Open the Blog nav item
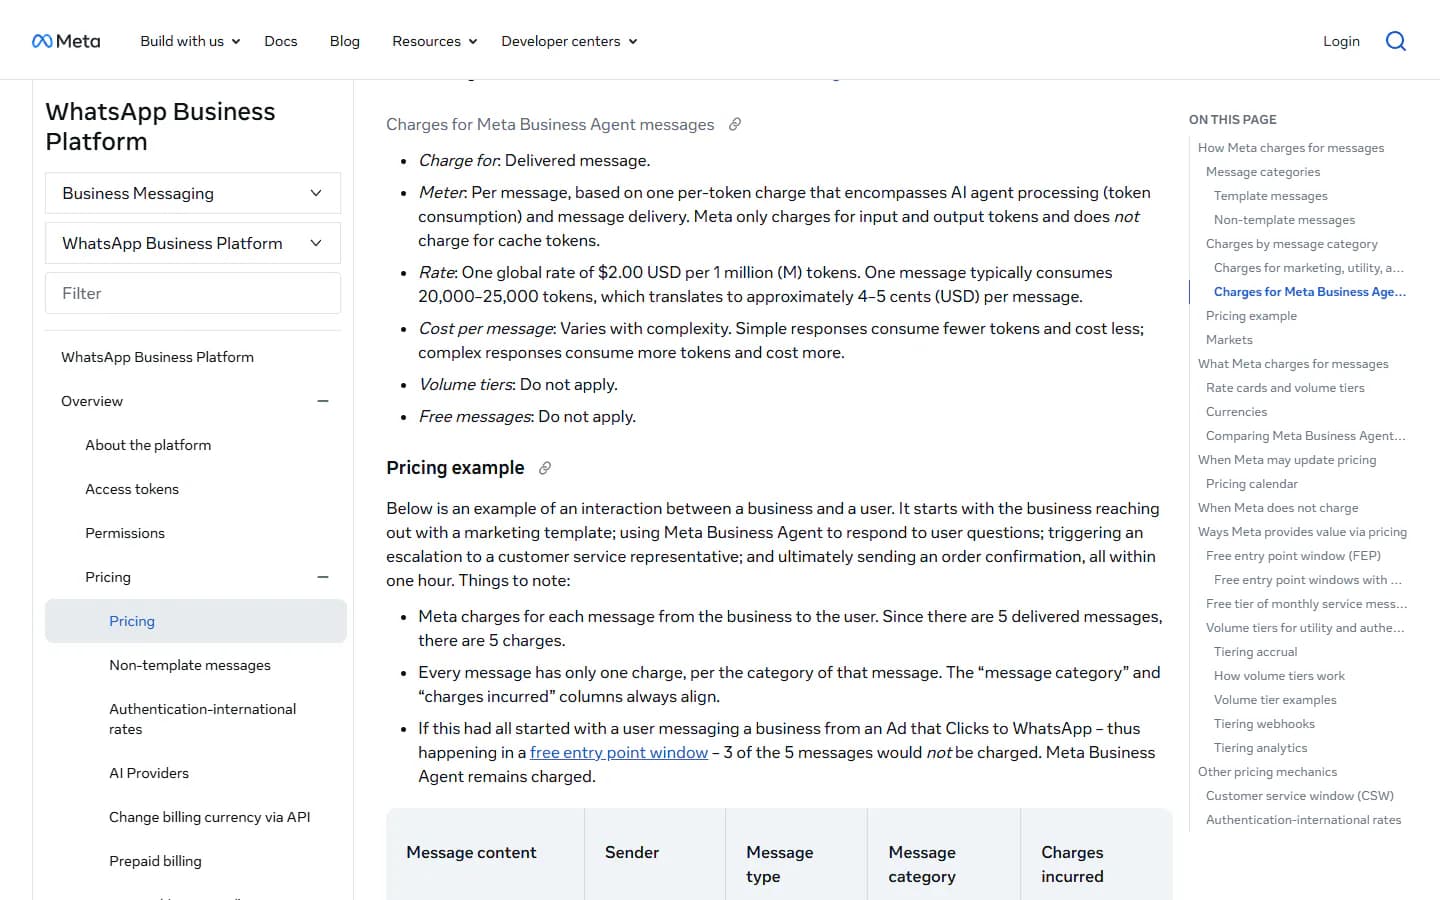 tap(345, 41)
